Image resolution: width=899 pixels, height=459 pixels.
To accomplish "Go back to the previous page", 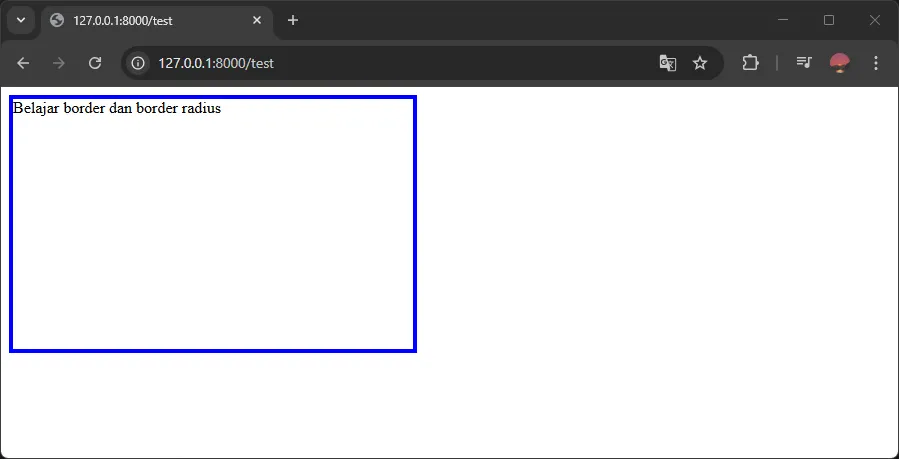I will tap(23, 63).
